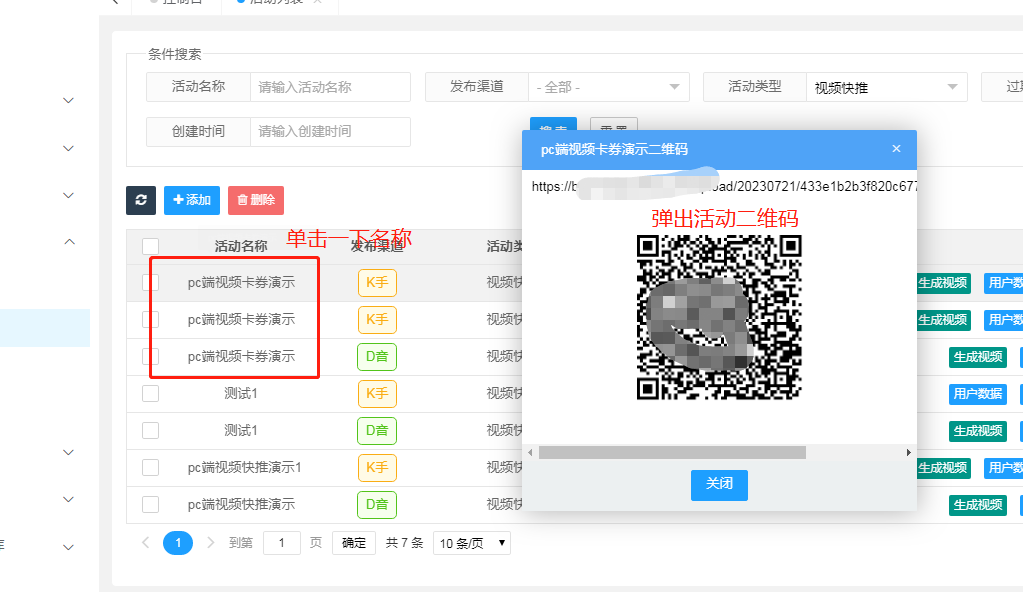Viewport: 1023px width, 592px height.
Task: Check the box for 测试1 K手 row
Action: click(x=151, y=394)
